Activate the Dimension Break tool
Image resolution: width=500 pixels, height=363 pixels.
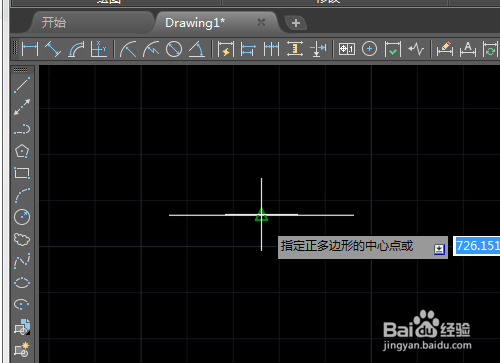point(318,49)
